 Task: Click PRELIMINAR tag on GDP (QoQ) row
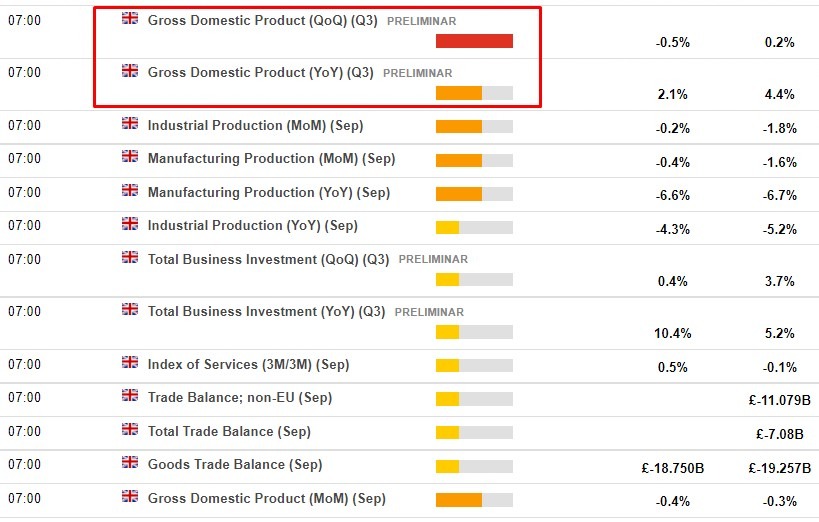pos(422,21)
